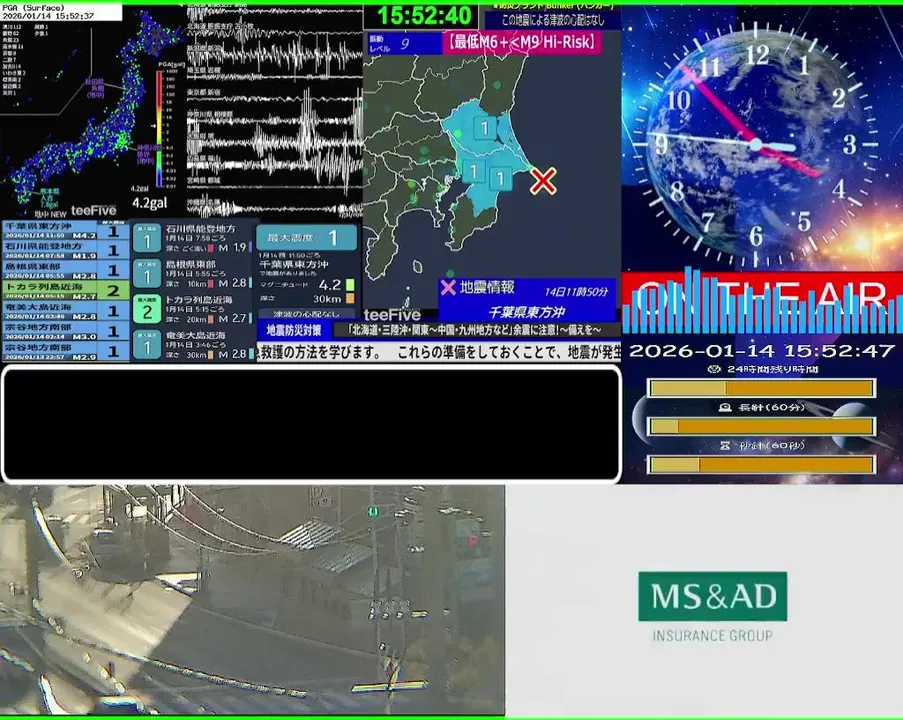Click the この地震による津波の心配はなし notice
The image size is (903, 720).
coord(553,20)
